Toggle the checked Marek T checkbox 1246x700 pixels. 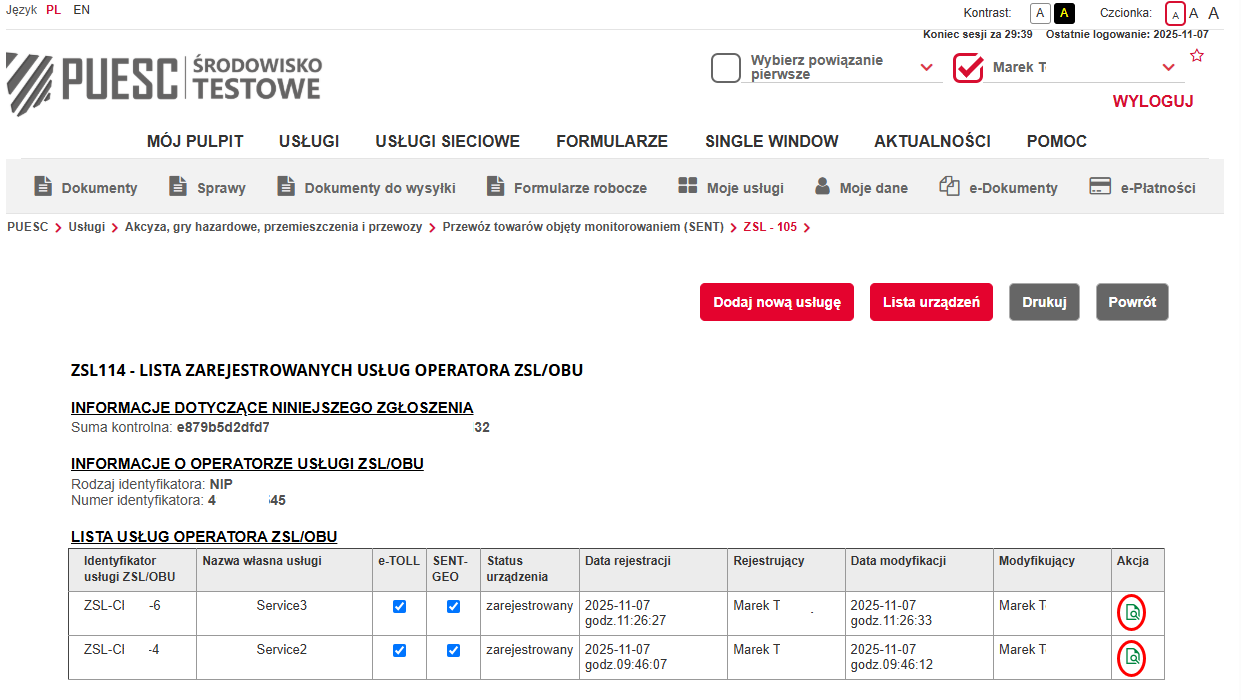point(968,68)
